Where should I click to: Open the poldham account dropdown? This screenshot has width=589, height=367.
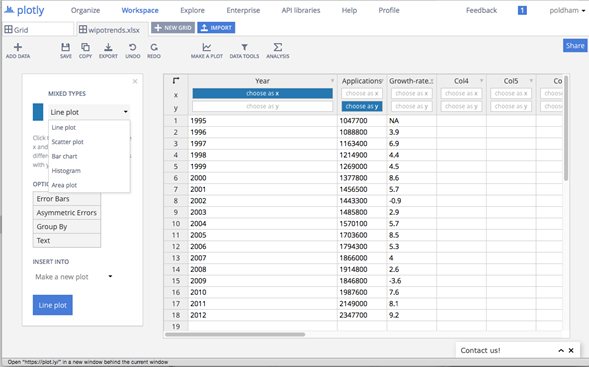coord(567,10)
